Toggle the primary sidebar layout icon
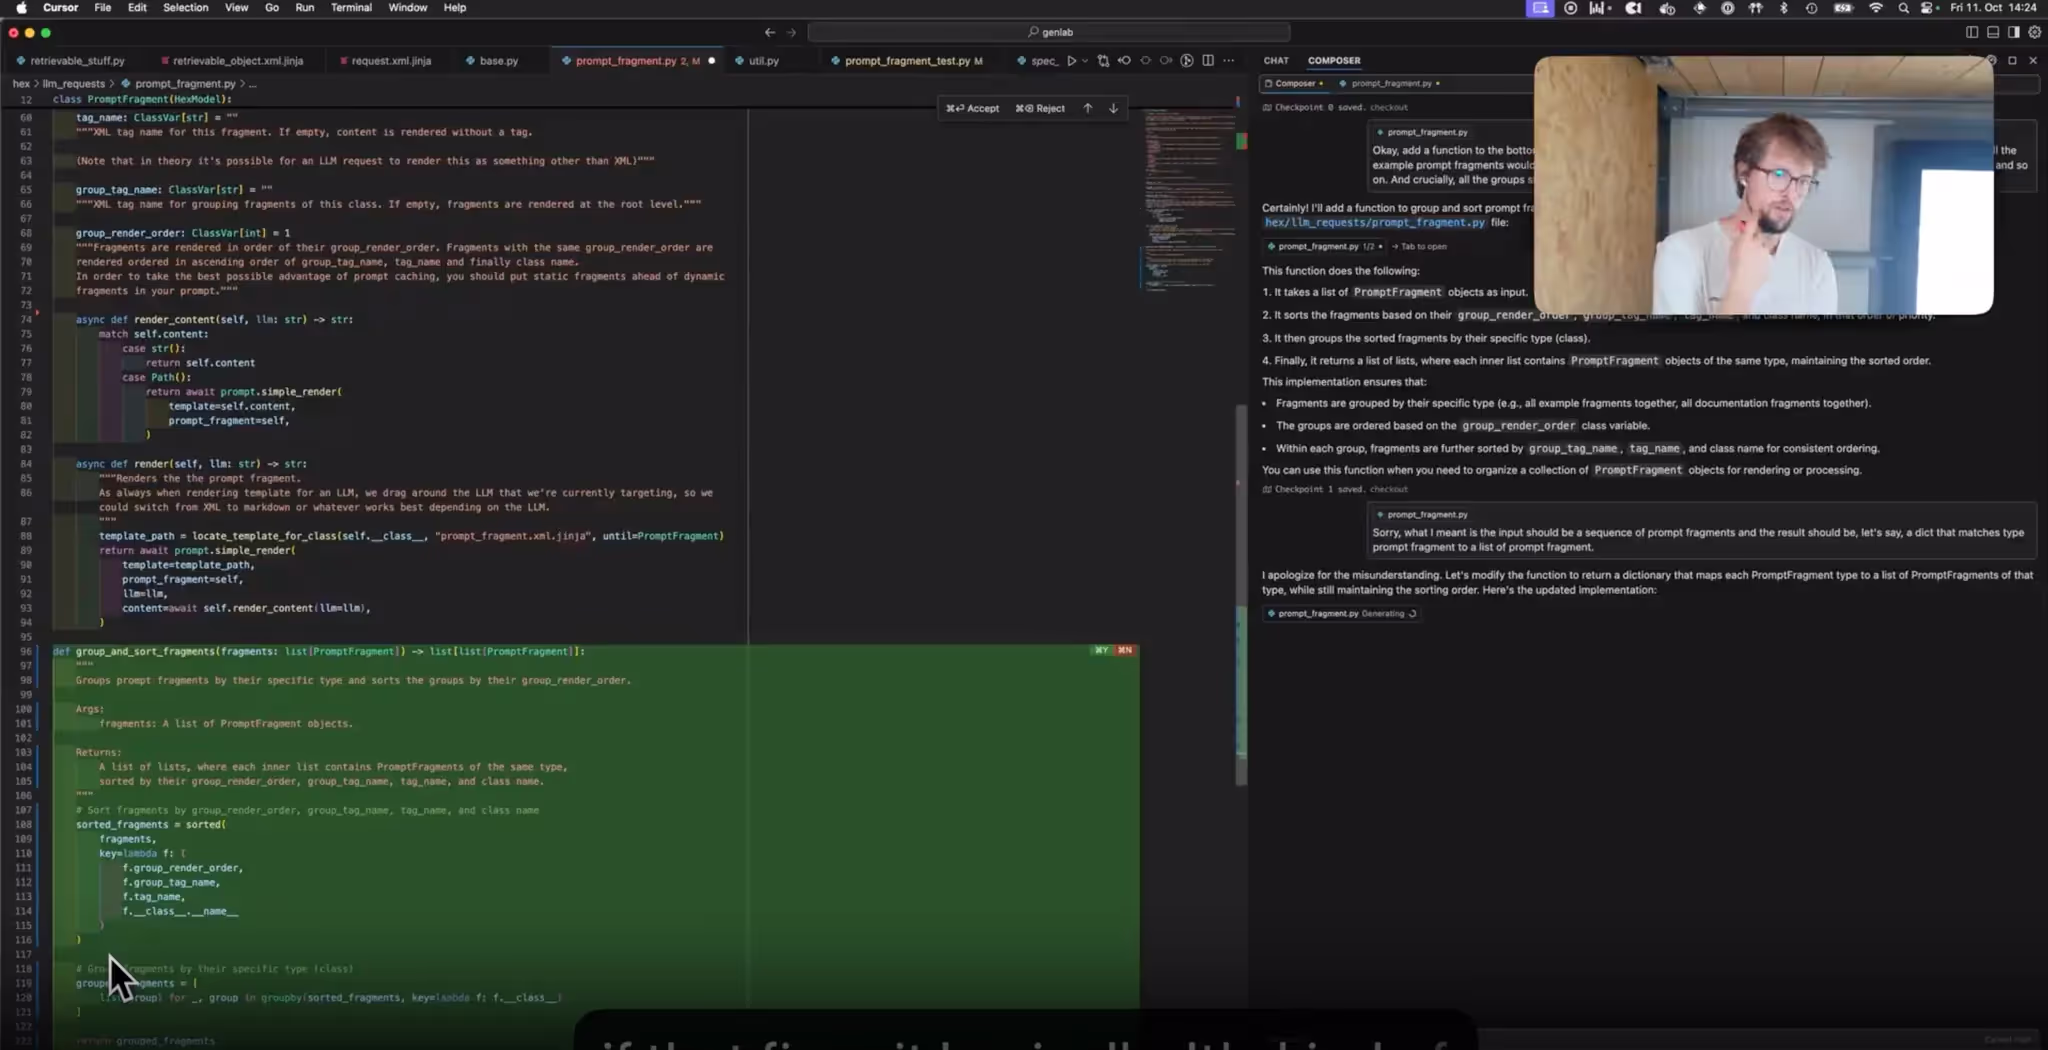Image resolution: width=2048 pixels, height=1050 pixels. (1972, 32)
